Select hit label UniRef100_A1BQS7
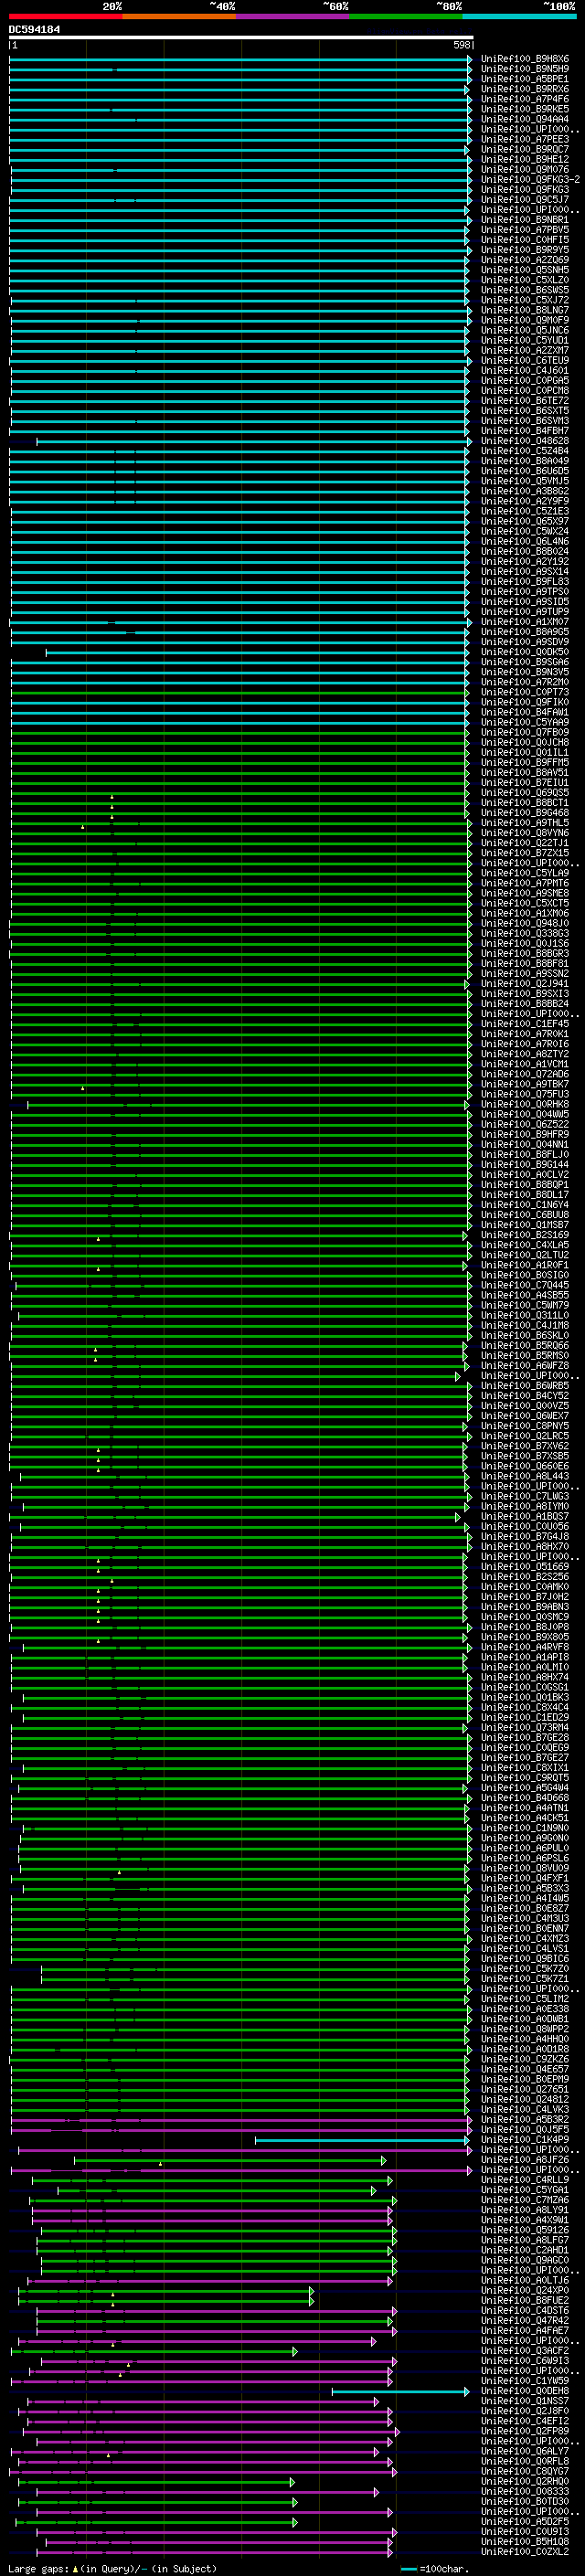Viewport: 585px width, 2576px height. [525, 1516]
